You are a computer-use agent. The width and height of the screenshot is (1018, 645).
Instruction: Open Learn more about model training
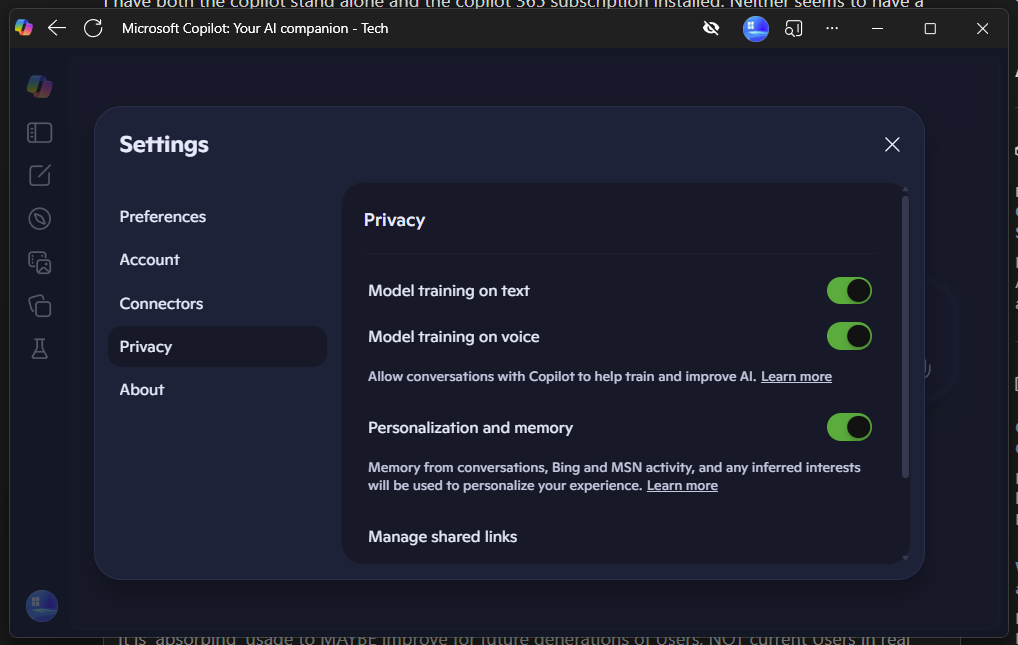coord(796,377)
